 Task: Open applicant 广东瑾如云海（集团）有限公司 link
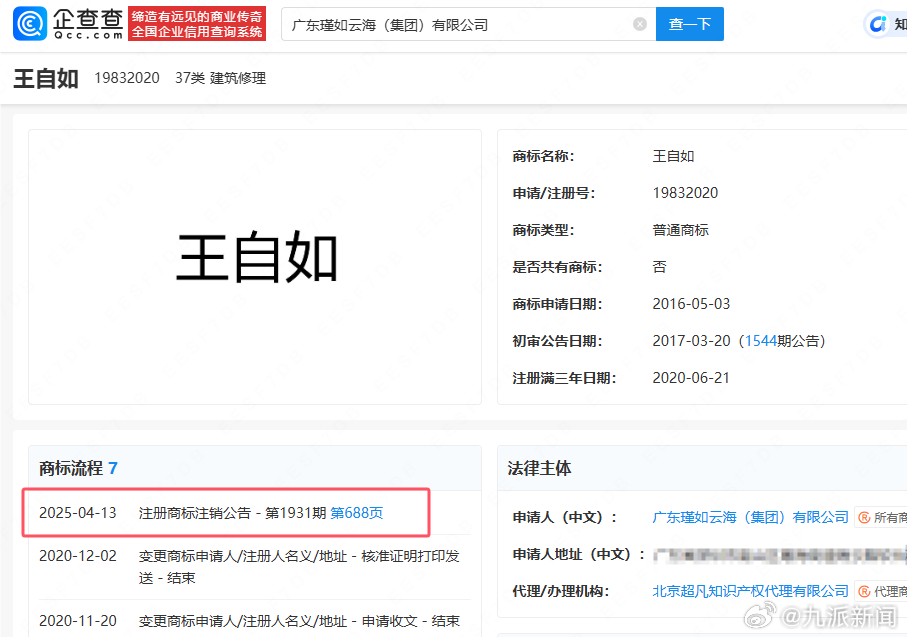tap(750, 517)
